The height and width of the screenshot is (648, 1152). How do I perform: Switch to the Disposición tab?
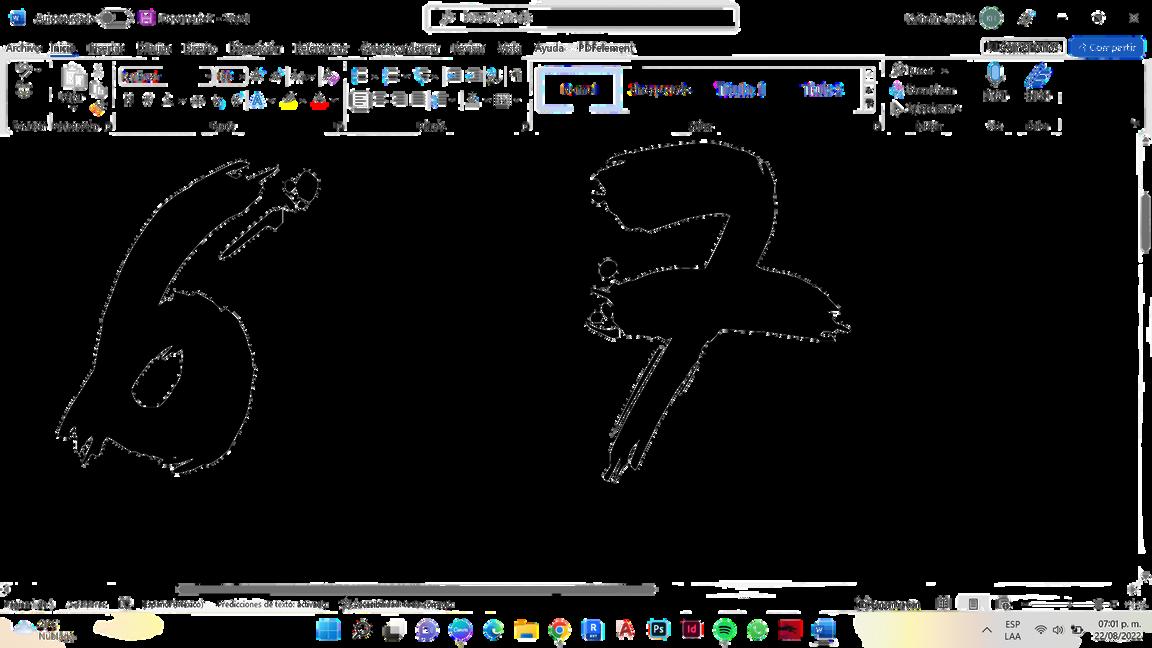pyautogui.click(x=254, y=48)
